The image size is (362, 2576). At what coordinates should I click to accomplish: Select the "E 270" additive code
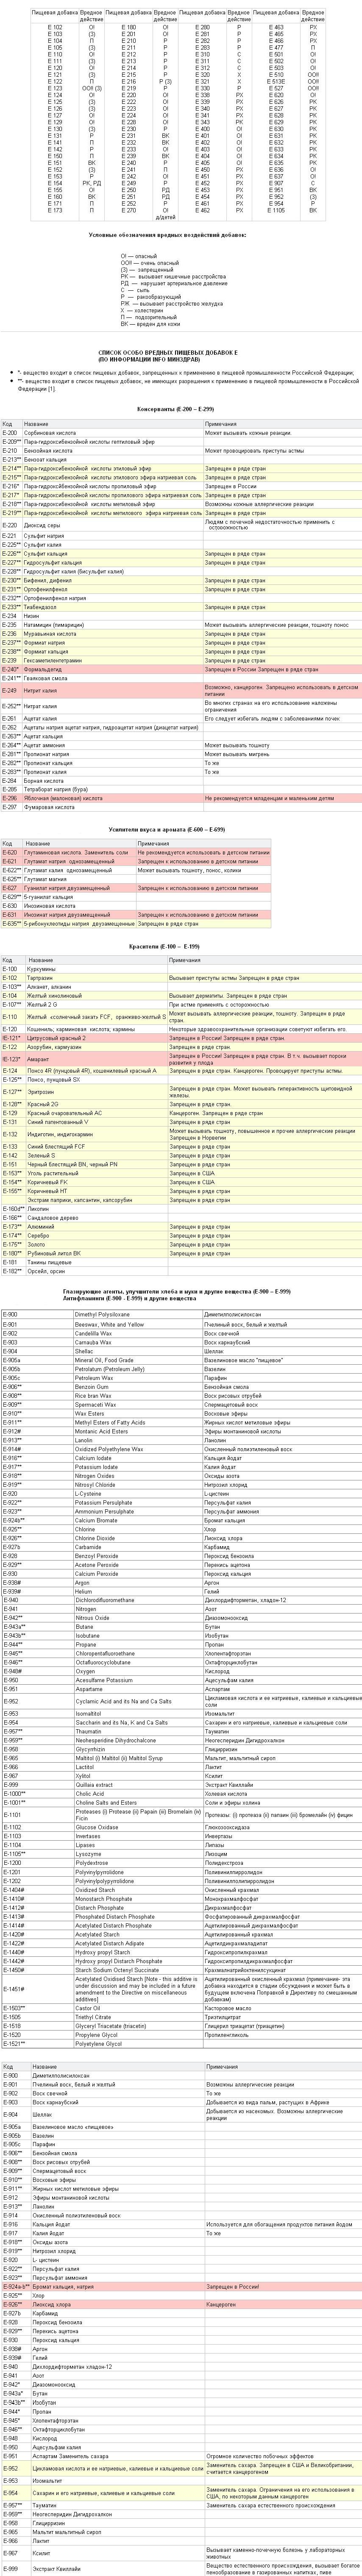128,210
